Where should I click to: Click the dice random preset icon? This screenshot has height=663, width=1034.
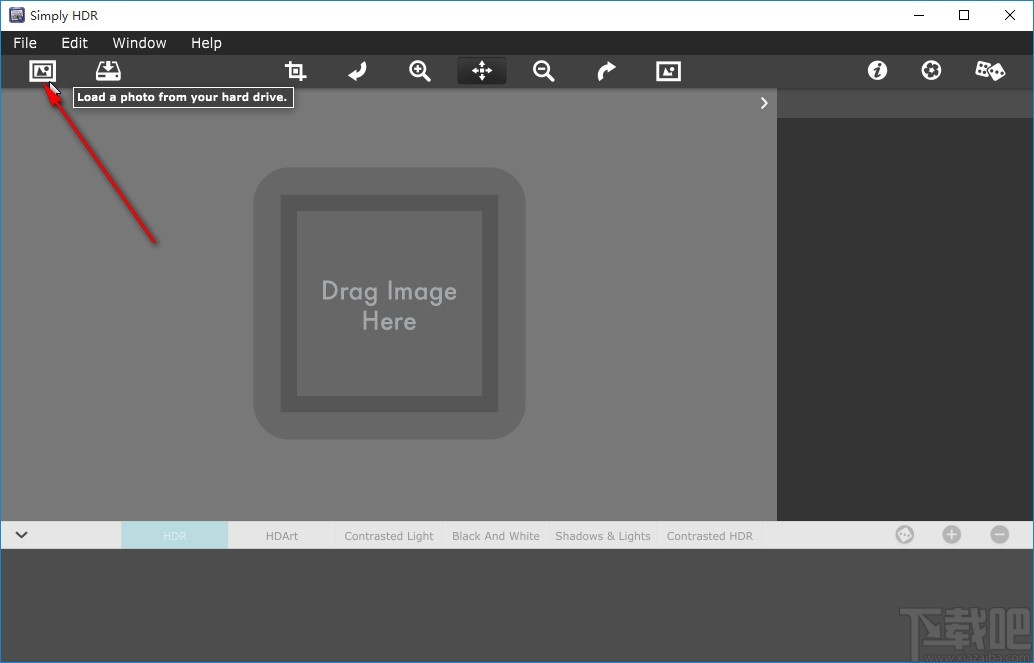pyautogui.click(x=990, y=71)
